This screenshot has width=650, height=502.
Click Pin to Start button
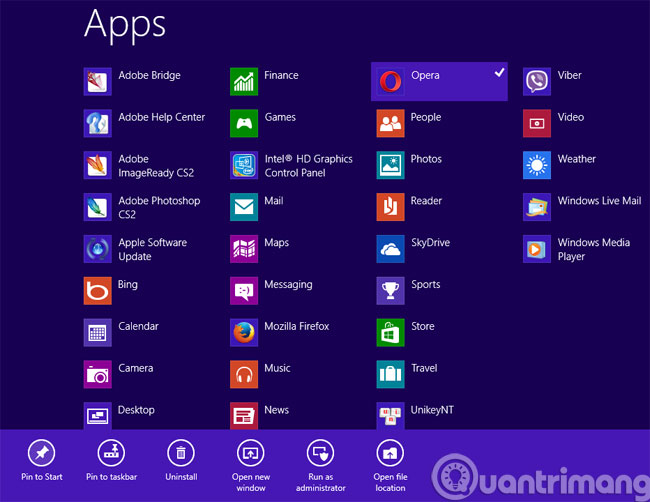42,460
